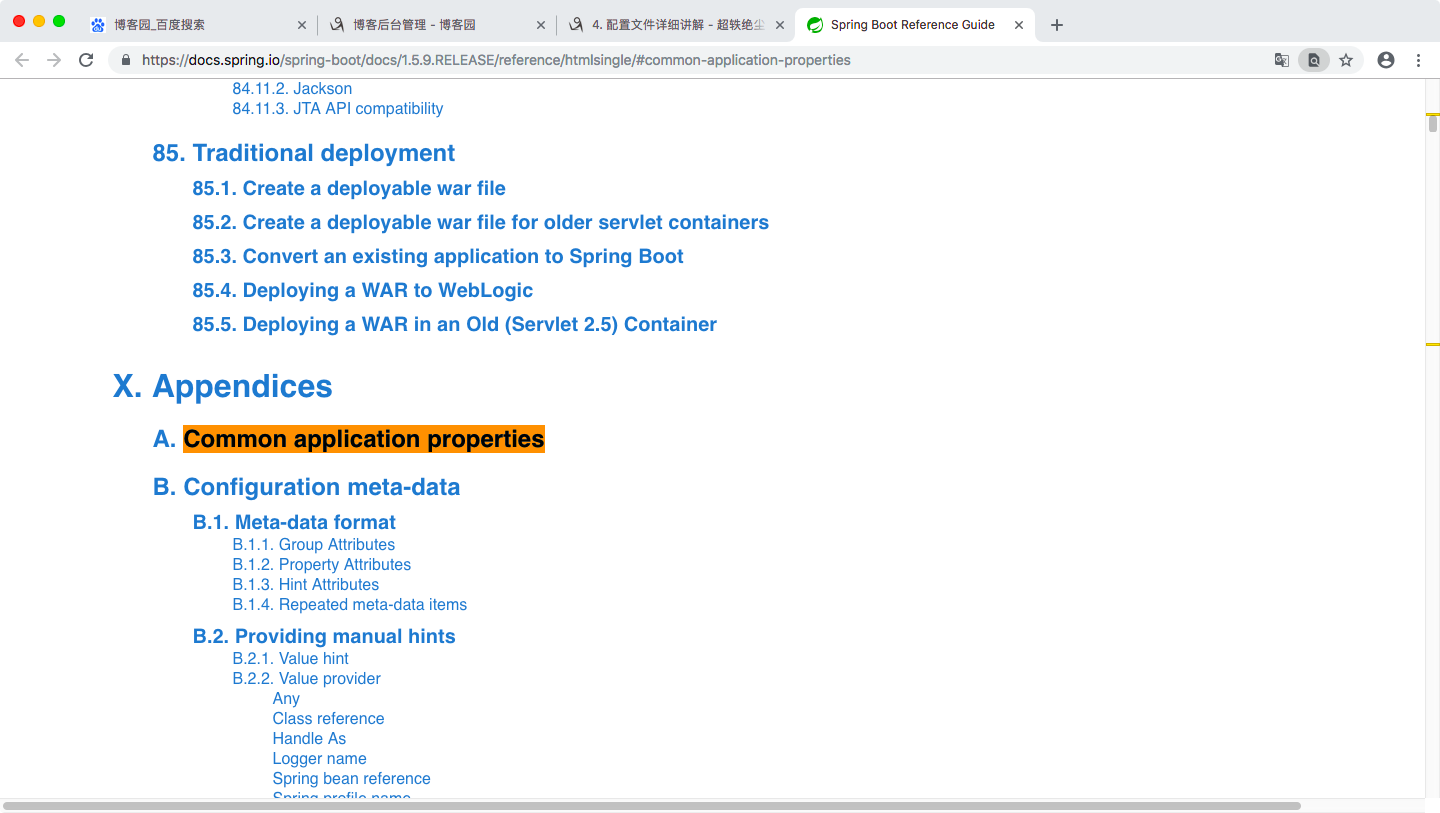Open highlighted Common application properties link
Image resolution: width=1440 pixels, height=813 pixels.
(364, 439)
